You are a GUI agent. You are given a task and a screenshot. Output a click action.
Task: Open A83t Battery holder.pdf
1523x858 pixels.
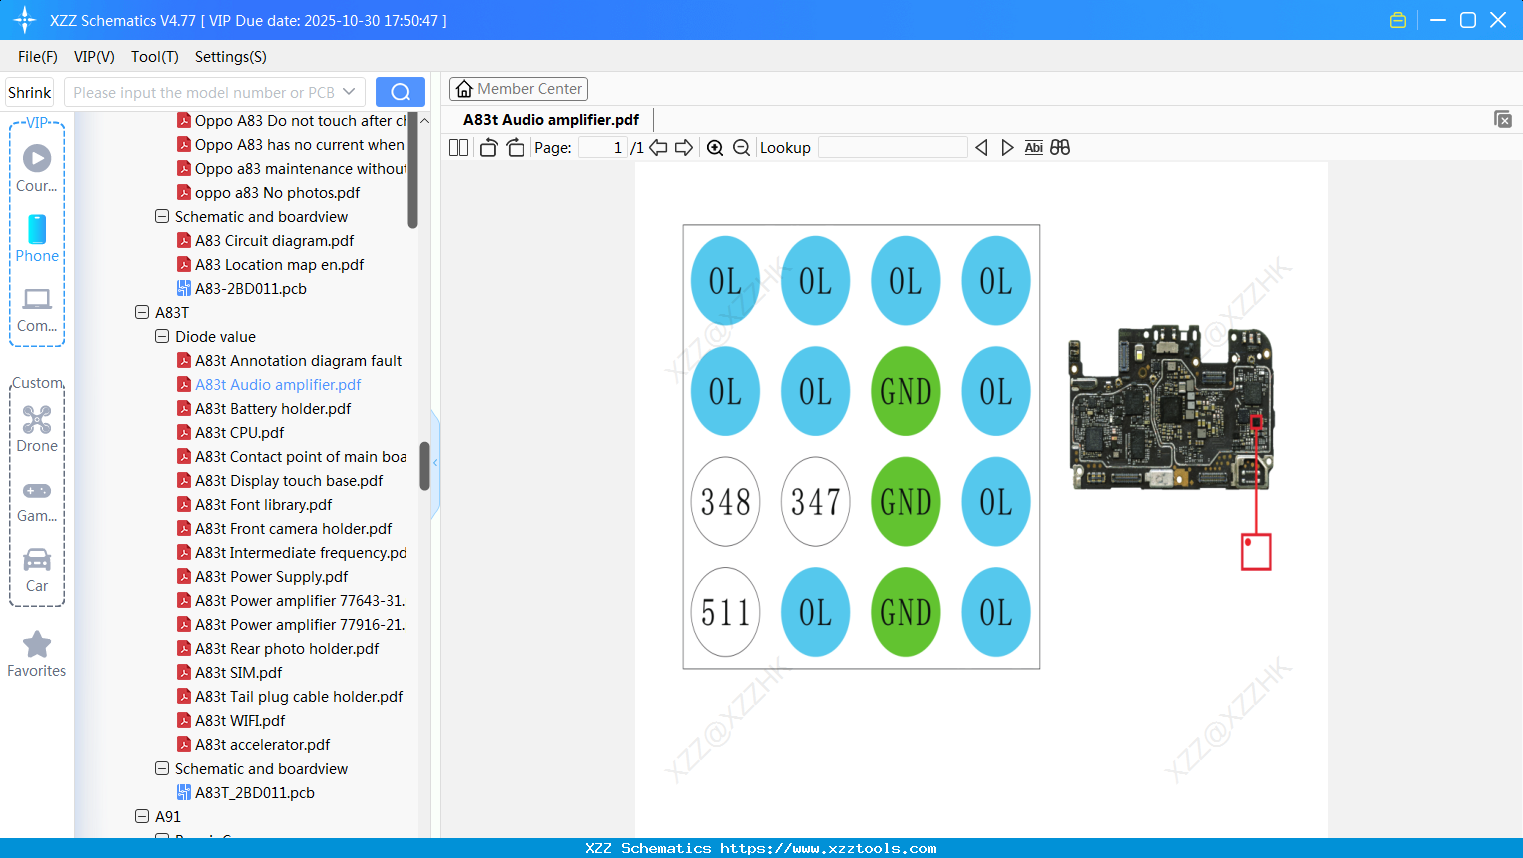(x=264, y=408)
